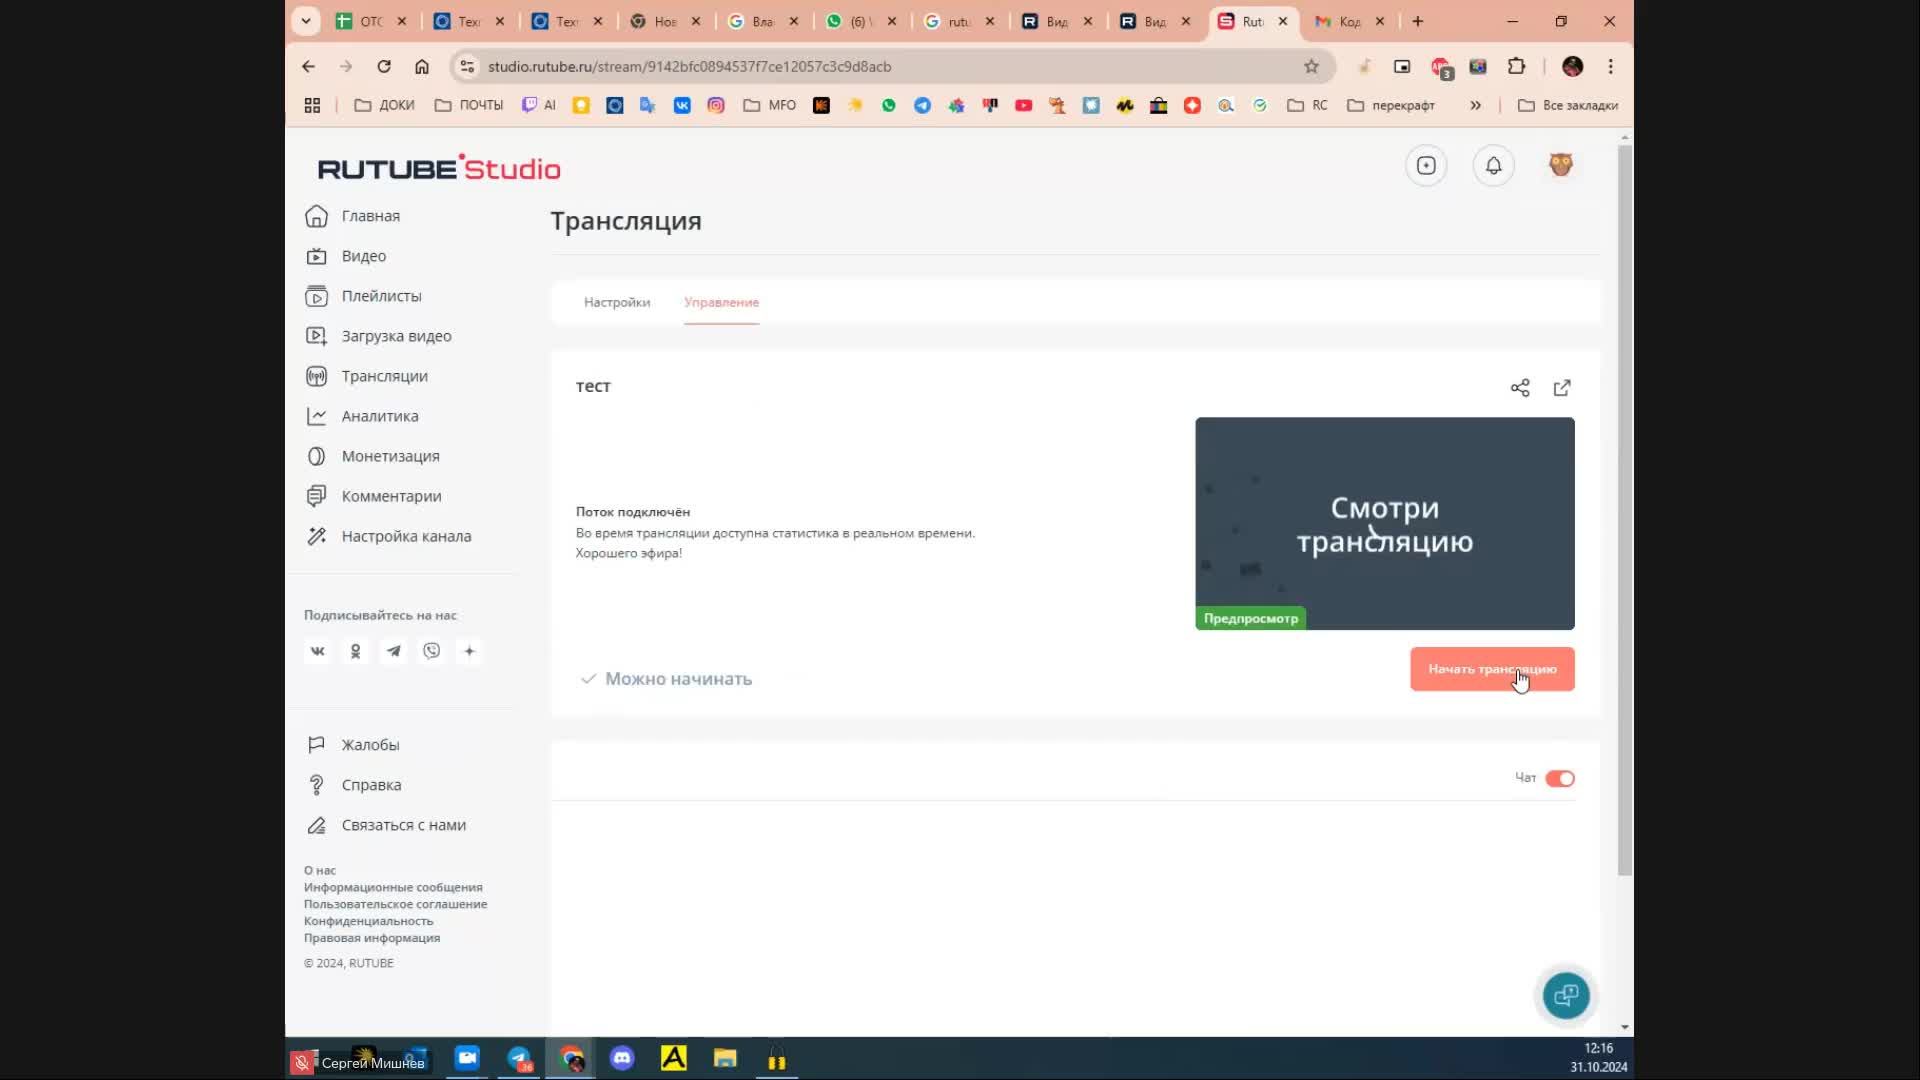
Task: Open the ДОКИ bookmarks folder
Action: 384,105
